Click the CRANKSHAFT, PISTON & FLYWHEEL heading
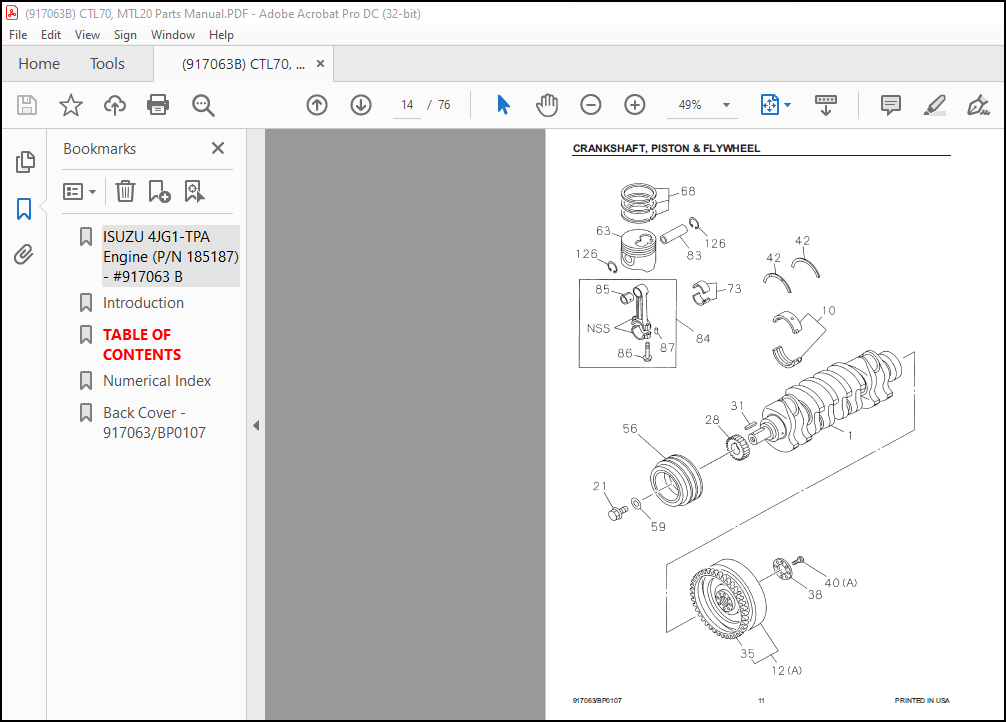Viewport: 1006px width, 722px height. [666, 148]
